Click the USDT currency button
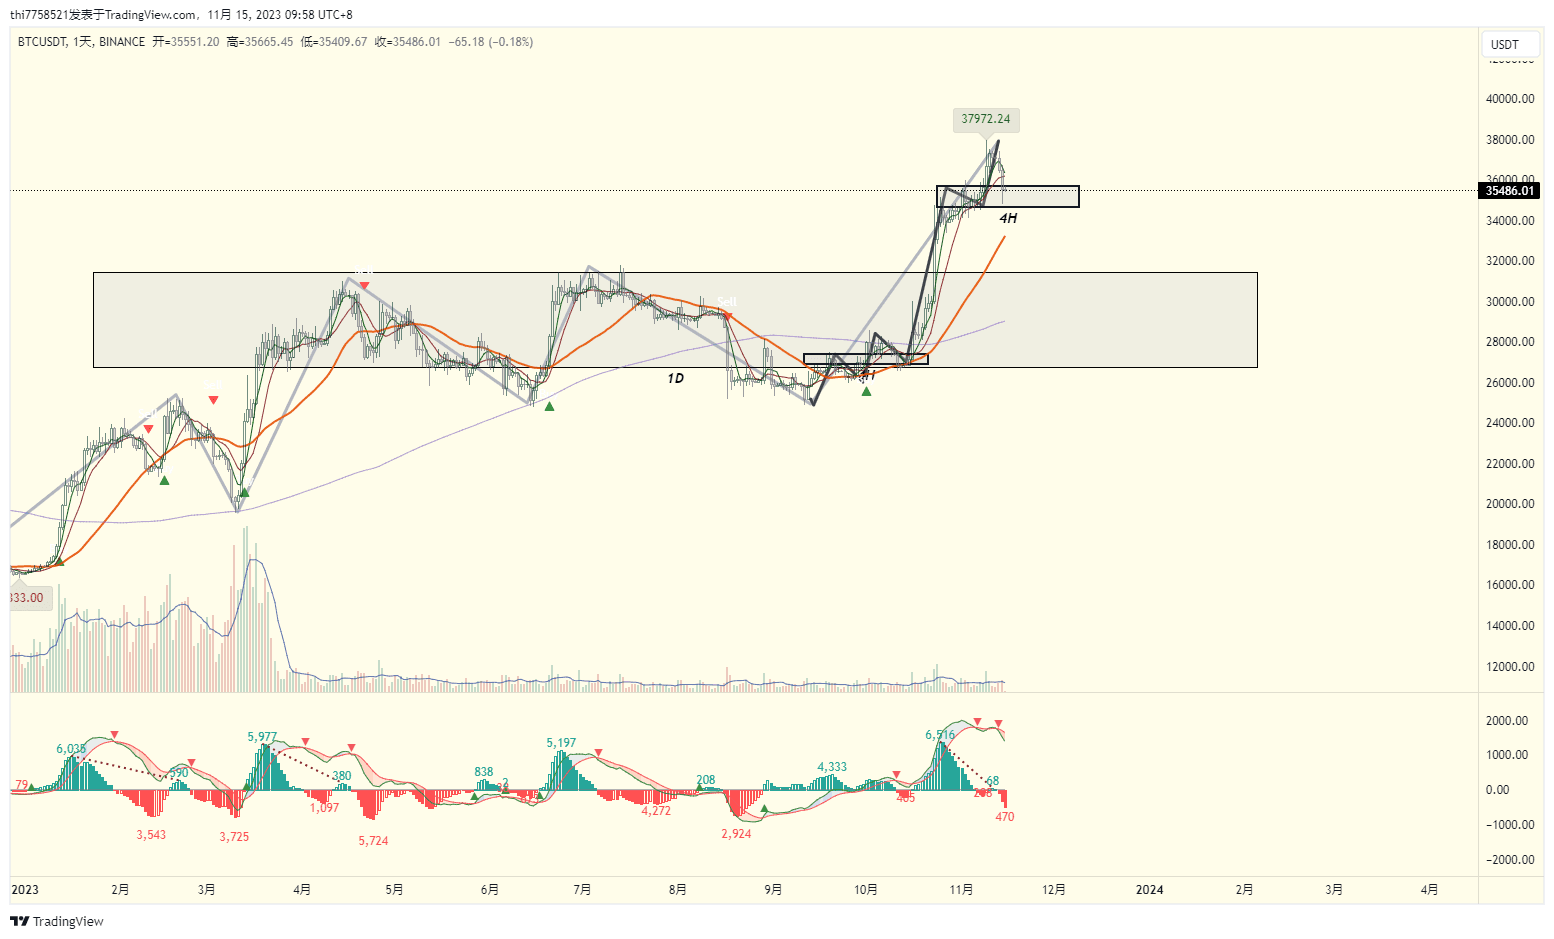This screenshot has width=1554, height=939. (1509, 44)
